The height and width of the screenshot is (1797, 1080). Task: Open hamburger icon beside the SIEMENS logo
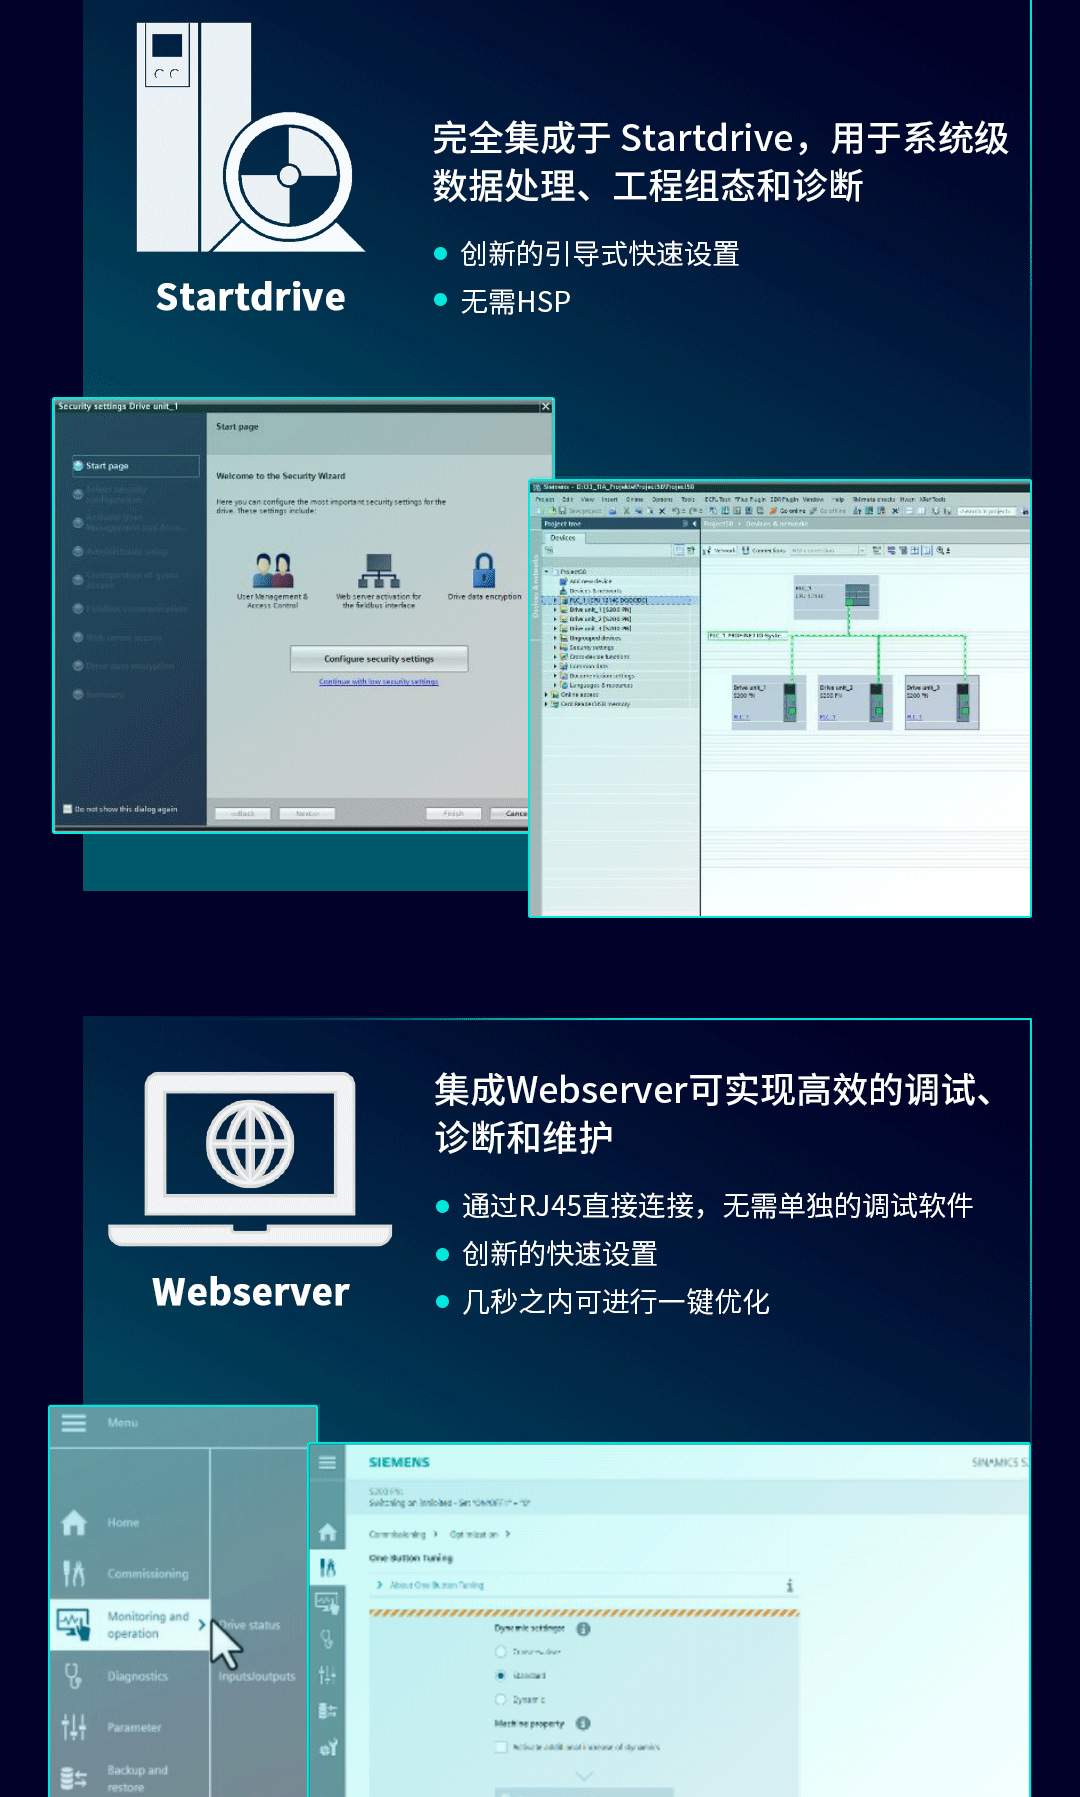327,1462
